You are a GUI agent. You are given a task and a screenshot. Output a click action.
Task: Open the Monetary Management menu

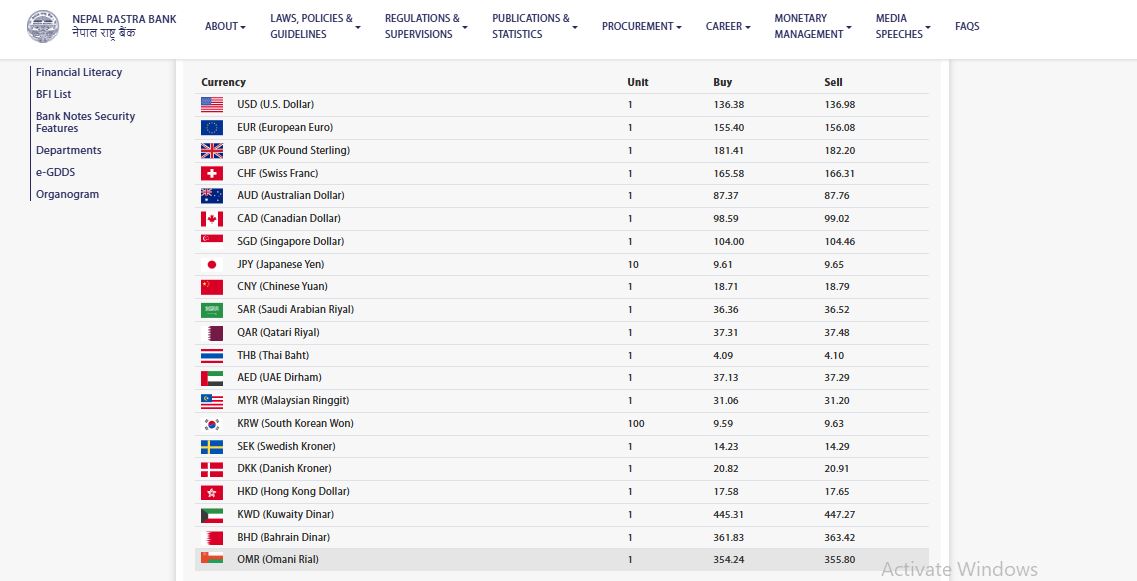(x=812, y=26)
